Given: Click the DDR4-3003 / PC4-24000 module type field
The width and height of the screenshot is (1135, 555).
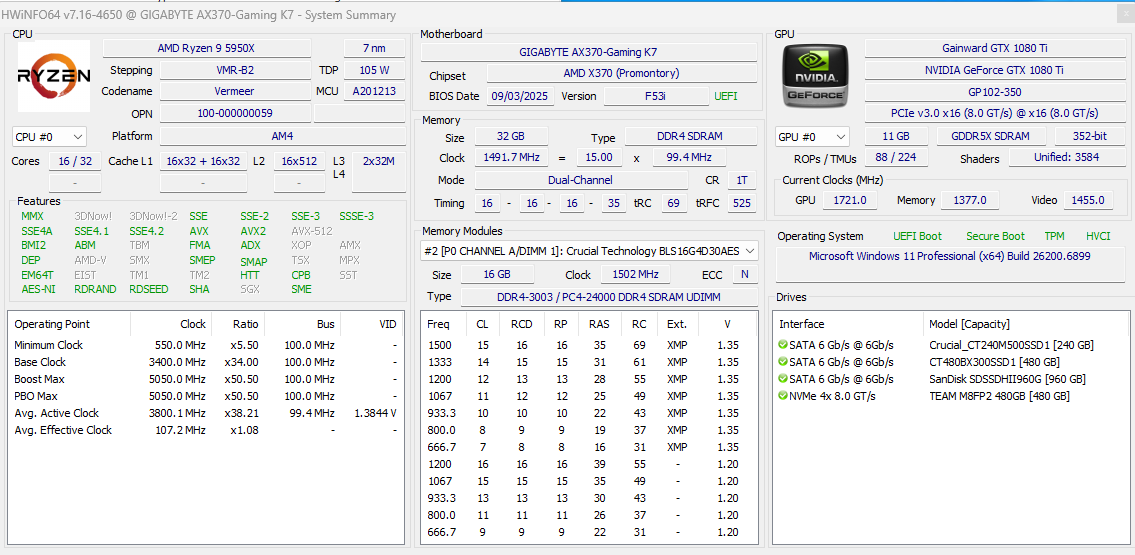Looking at the screenshot, I should click(x=609, y=297).
